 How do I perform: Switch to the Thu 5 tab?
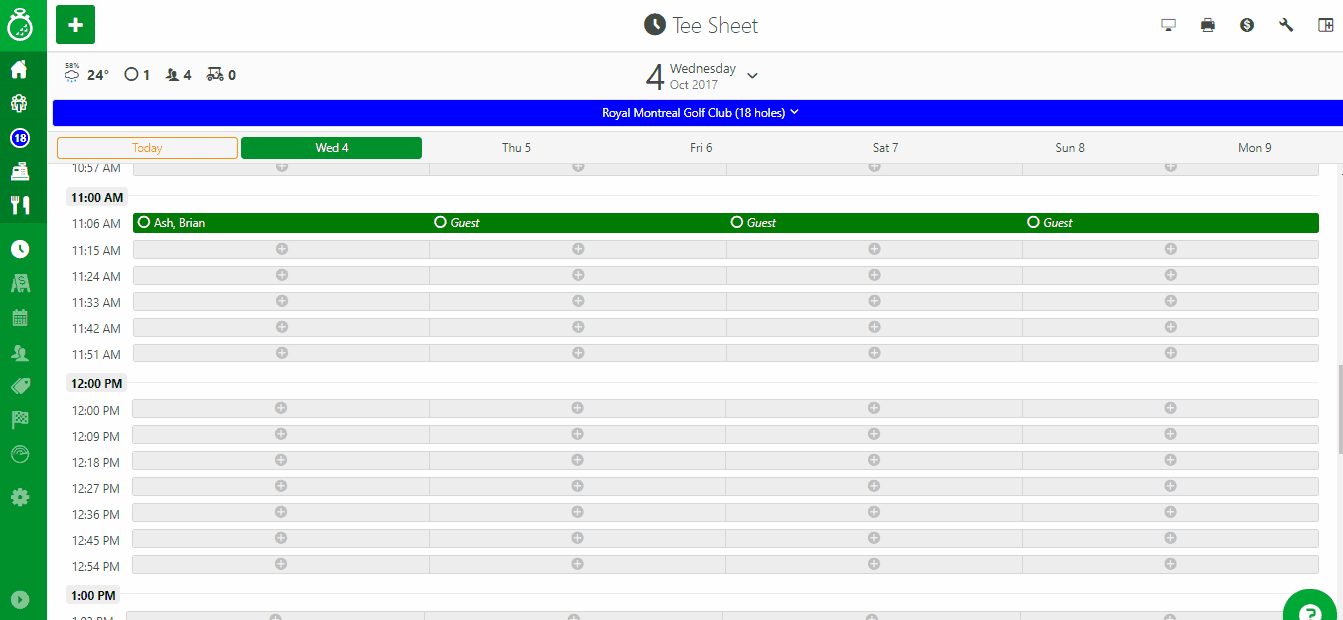tap(516, 148)
